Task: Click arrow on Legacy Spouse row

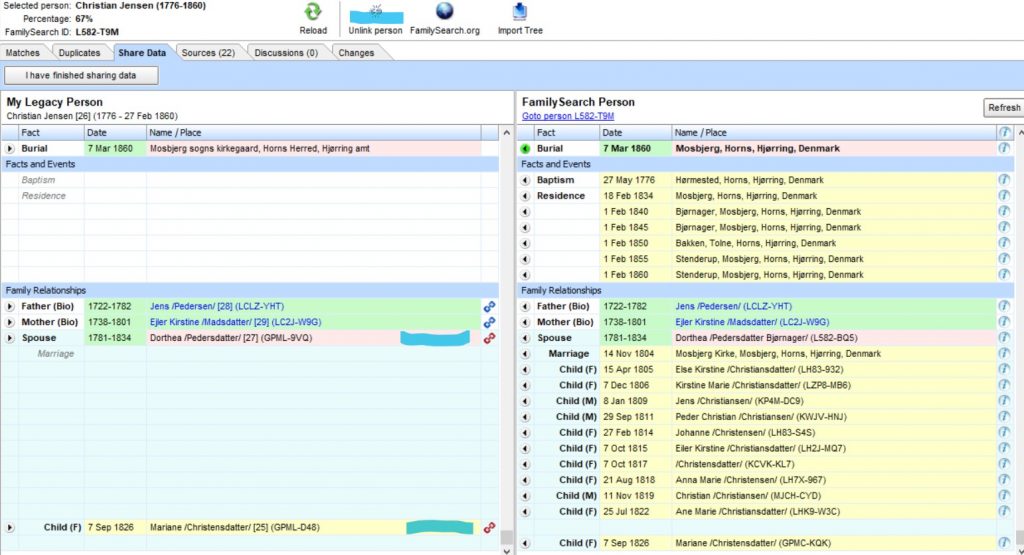Action: pos(10,338)
